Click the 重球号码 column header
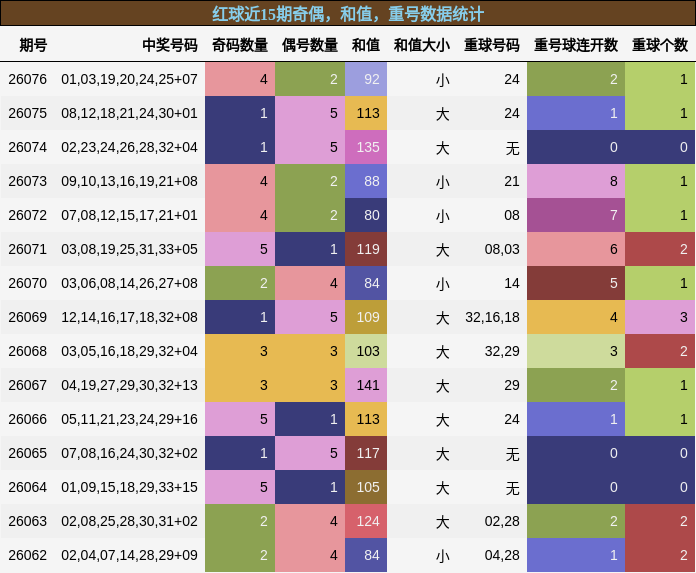696x573 pixels. point(492,45)
